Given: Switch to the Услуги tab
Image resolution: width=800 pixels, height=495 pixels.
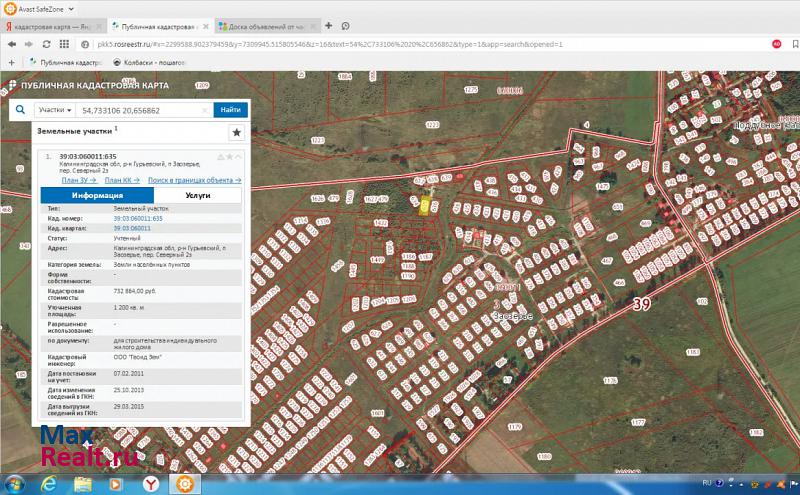Looking at the screenshot, I should 197,196.
